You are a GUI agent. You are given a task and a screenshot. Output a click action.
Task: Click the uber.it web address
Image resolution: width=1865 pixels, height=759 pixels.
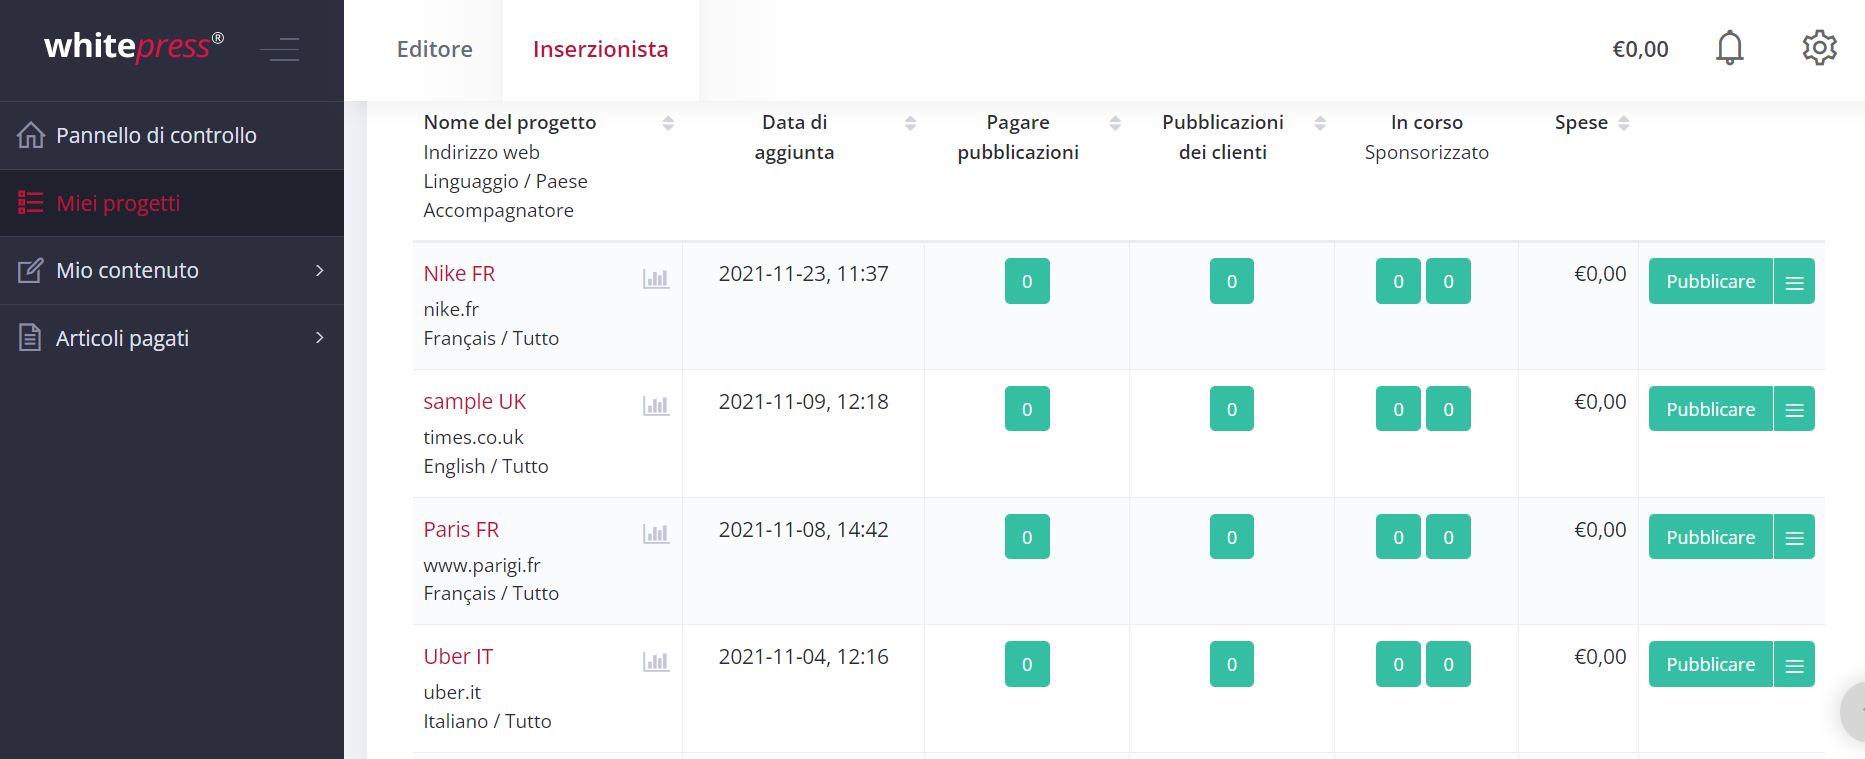click(x=452, y=692)
